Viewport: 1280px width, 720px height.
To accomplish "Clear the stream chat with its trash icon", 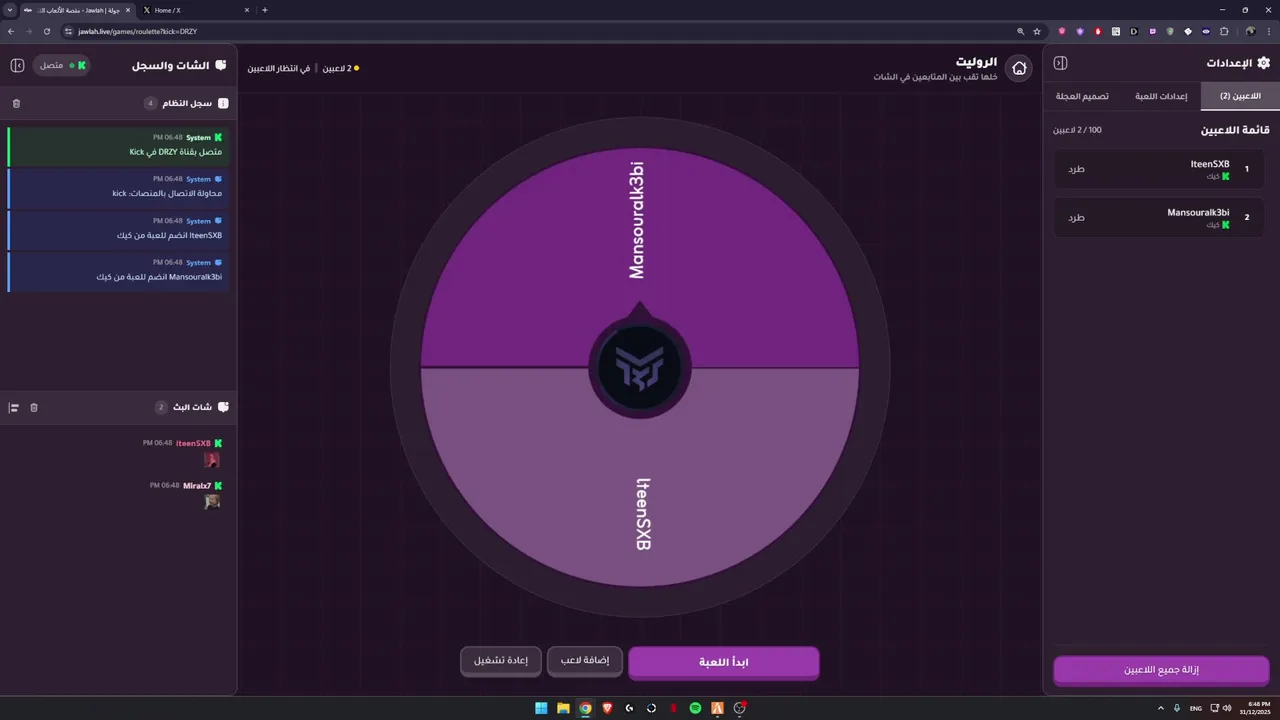I will pyautogui.click(x=34, y=407).
